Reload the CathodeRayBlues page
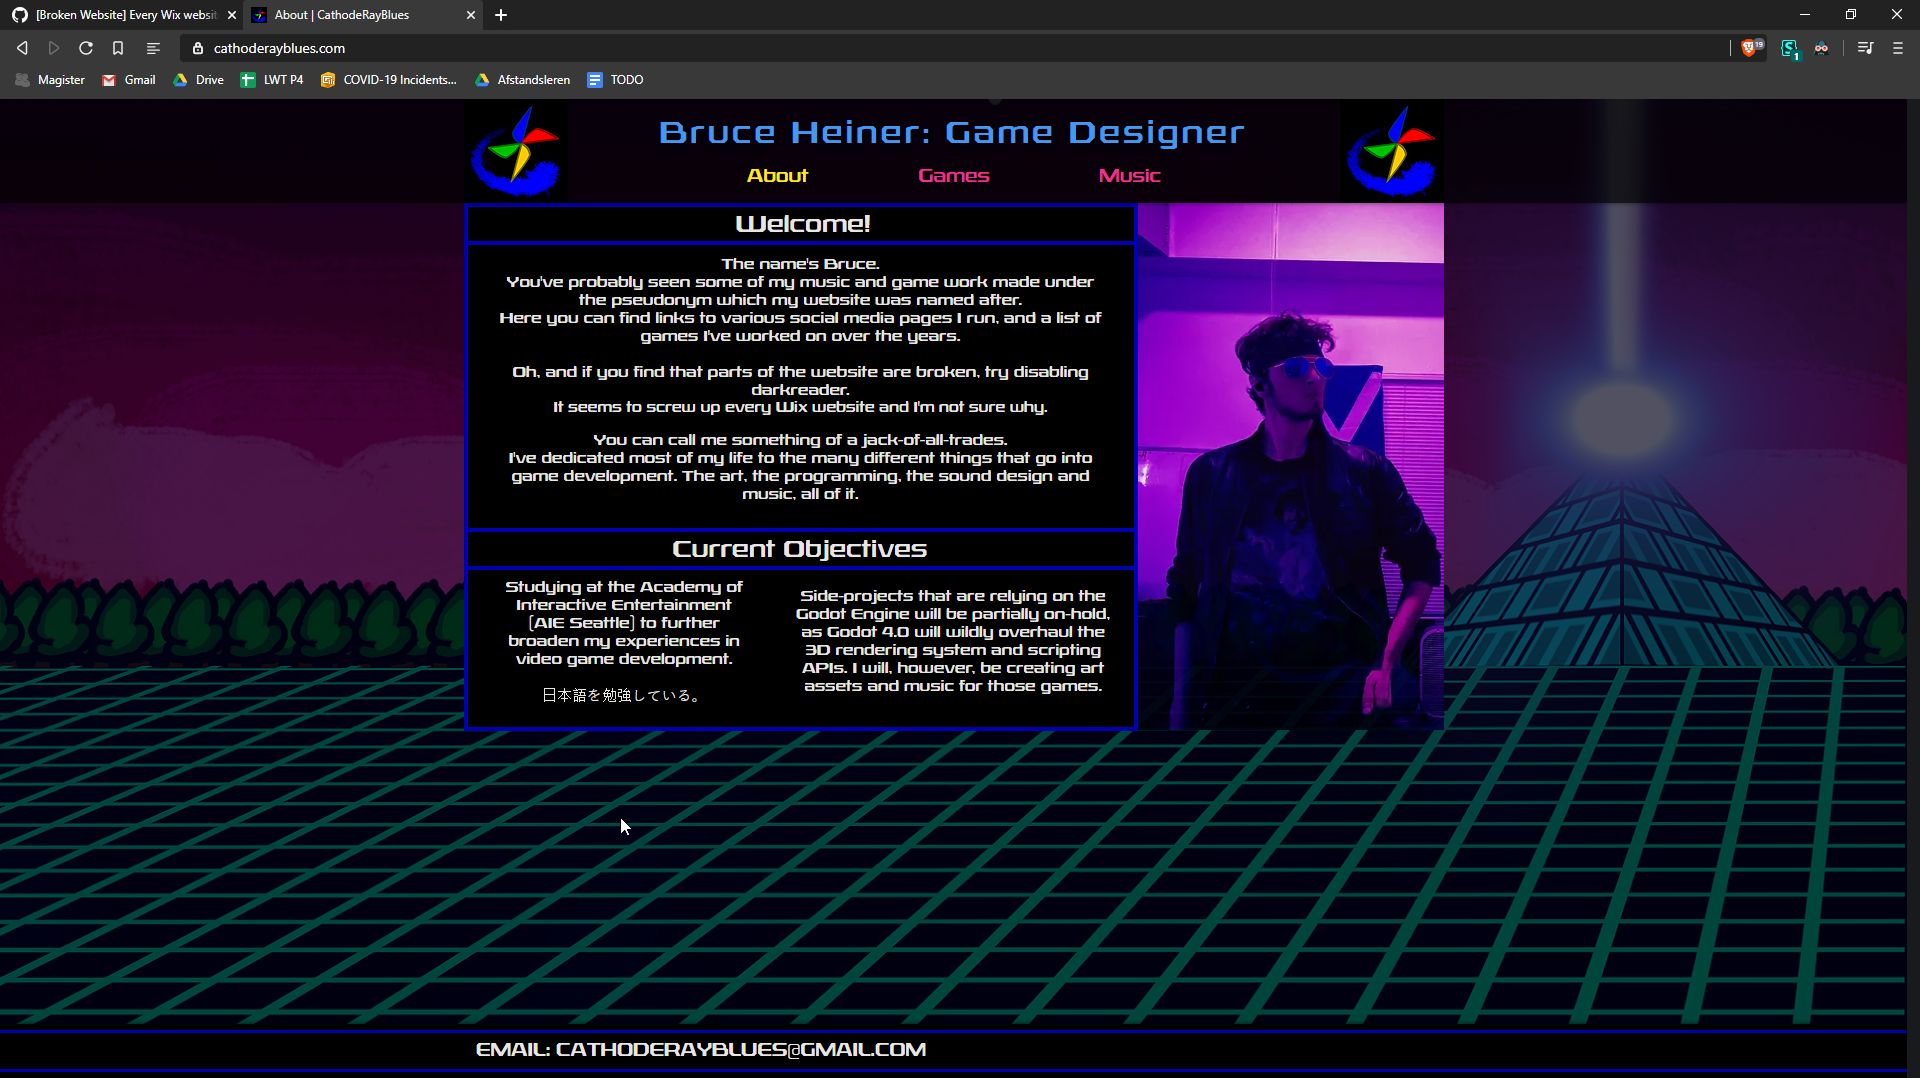 tap(85, 47)
